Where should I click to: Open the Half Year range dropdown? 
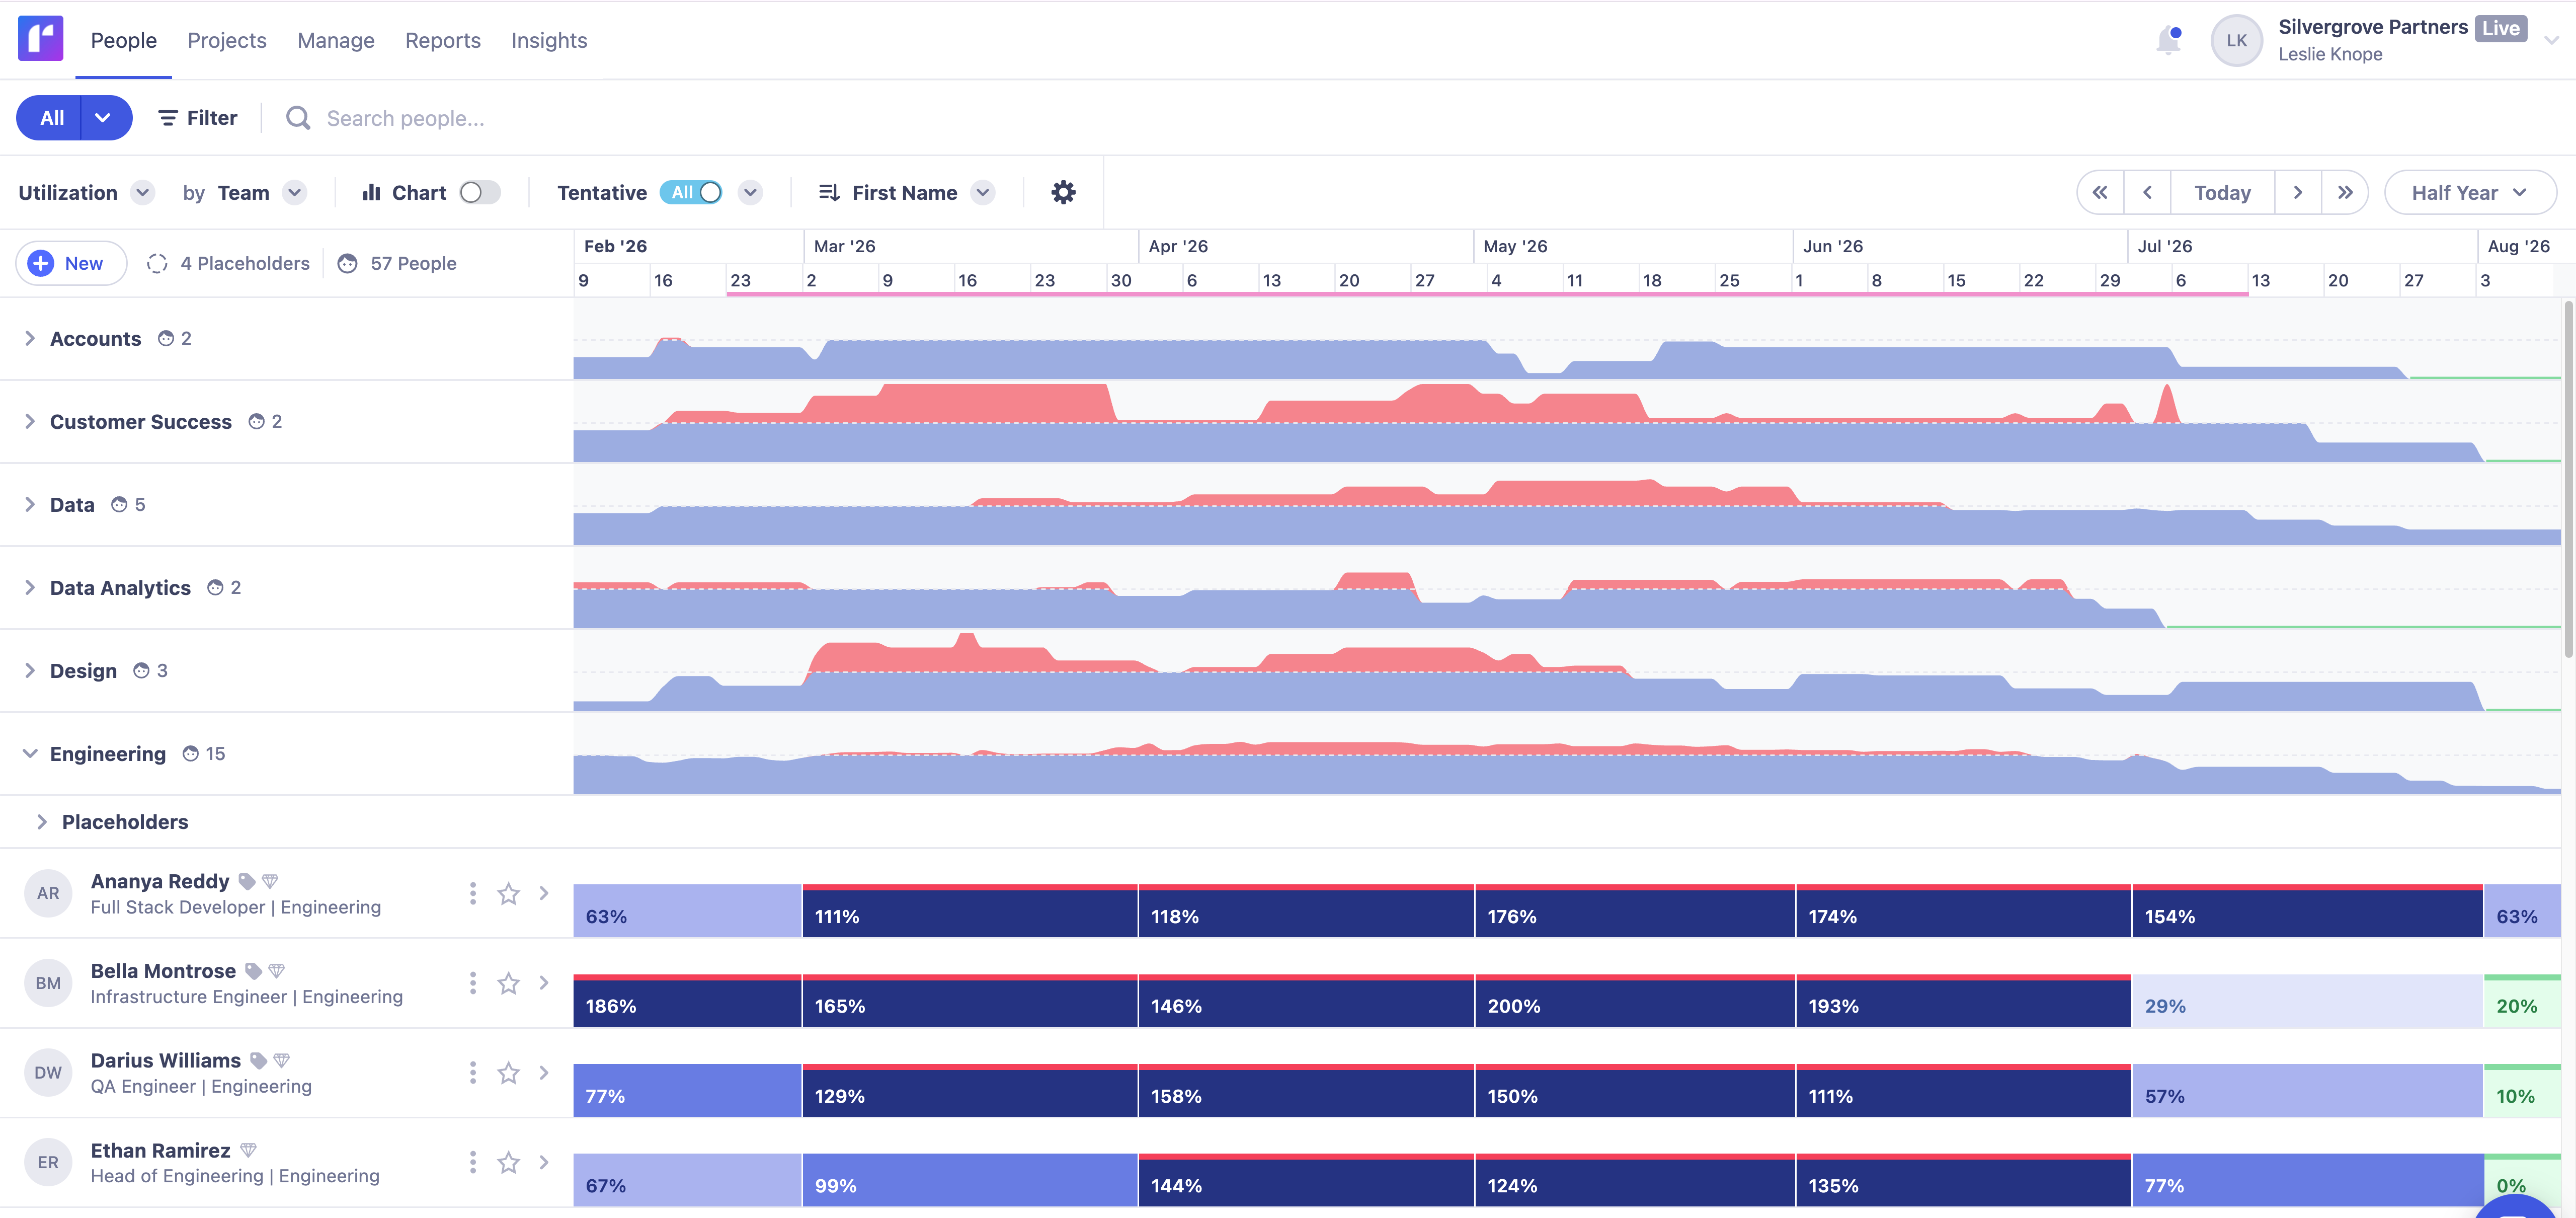(2469, 192)
